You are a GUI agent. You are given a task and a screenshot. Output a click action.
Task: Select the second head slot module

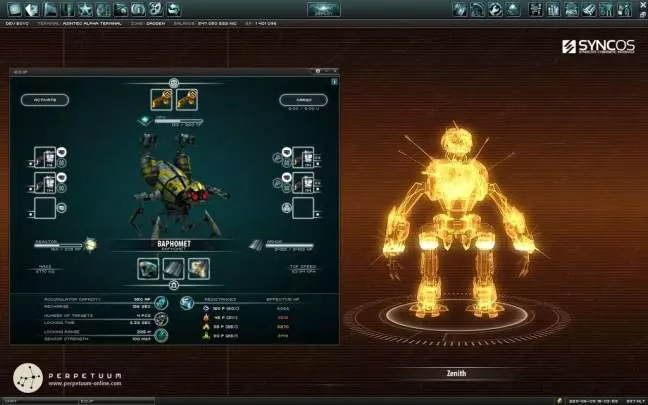[x=184, y=98]
